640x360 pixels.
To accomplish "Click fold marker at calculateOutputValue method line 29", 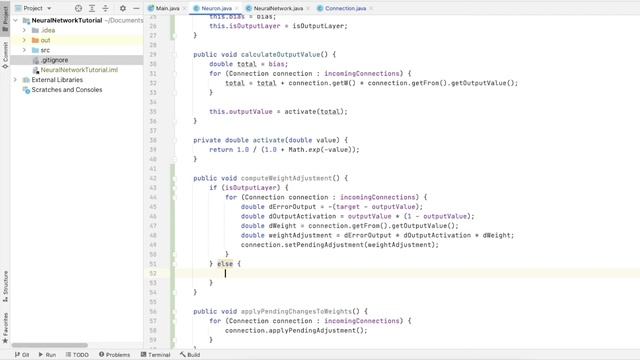I will (x=175, y=54).
